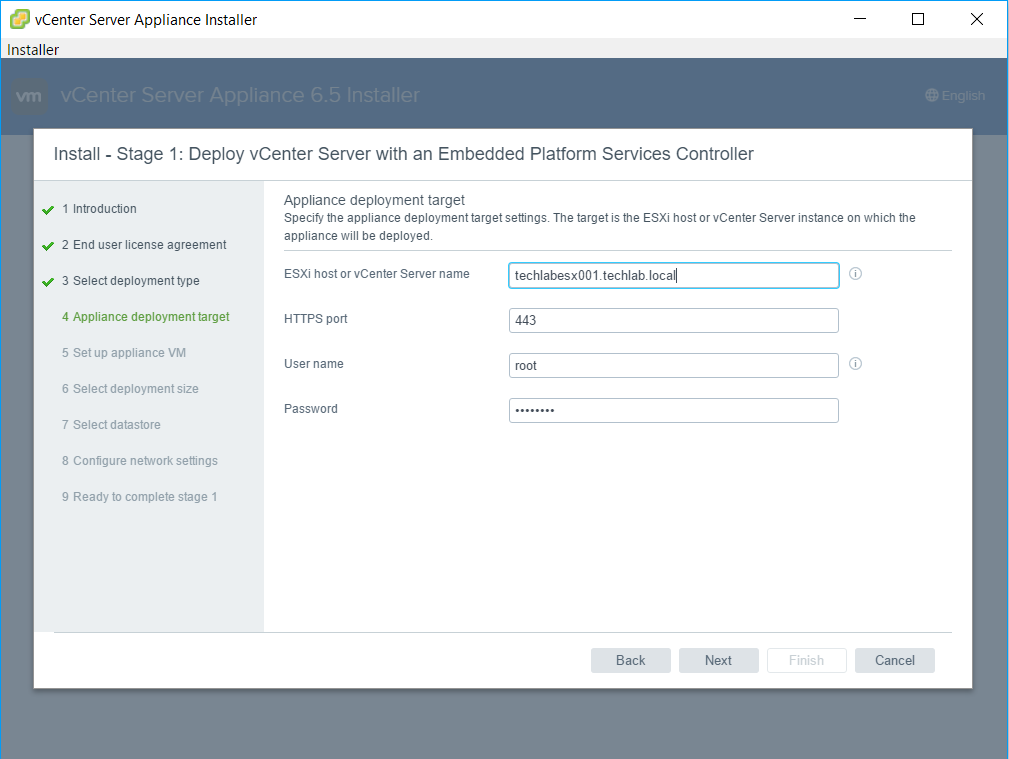
Task: Go to step 3 Select deployment type
Action: (131, 281)
